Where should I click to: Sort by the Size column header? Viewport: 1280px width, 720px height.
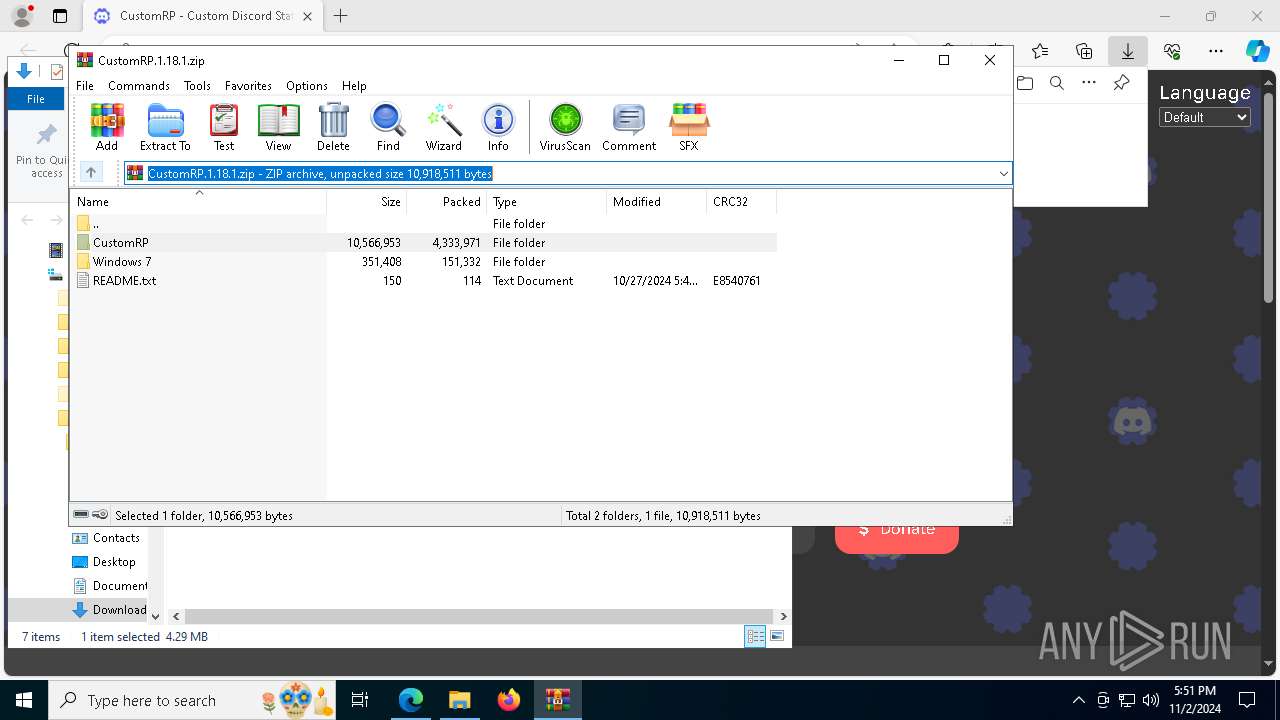point(367,202)
